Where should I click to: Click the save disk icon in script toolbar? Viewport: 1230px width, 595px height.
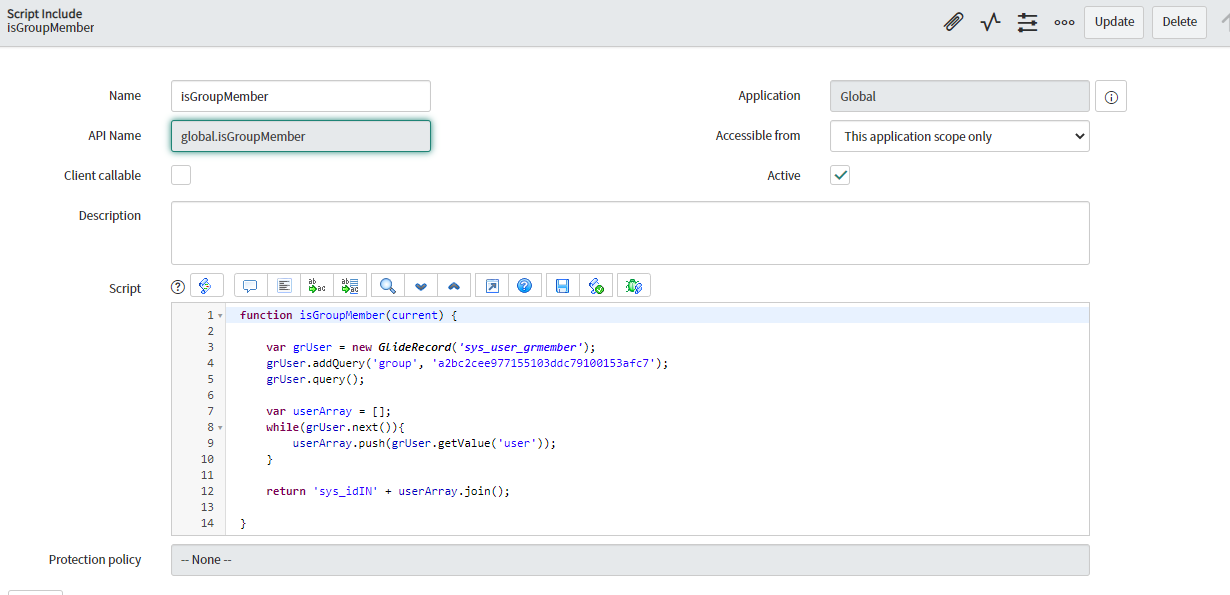tap(562, 286)
